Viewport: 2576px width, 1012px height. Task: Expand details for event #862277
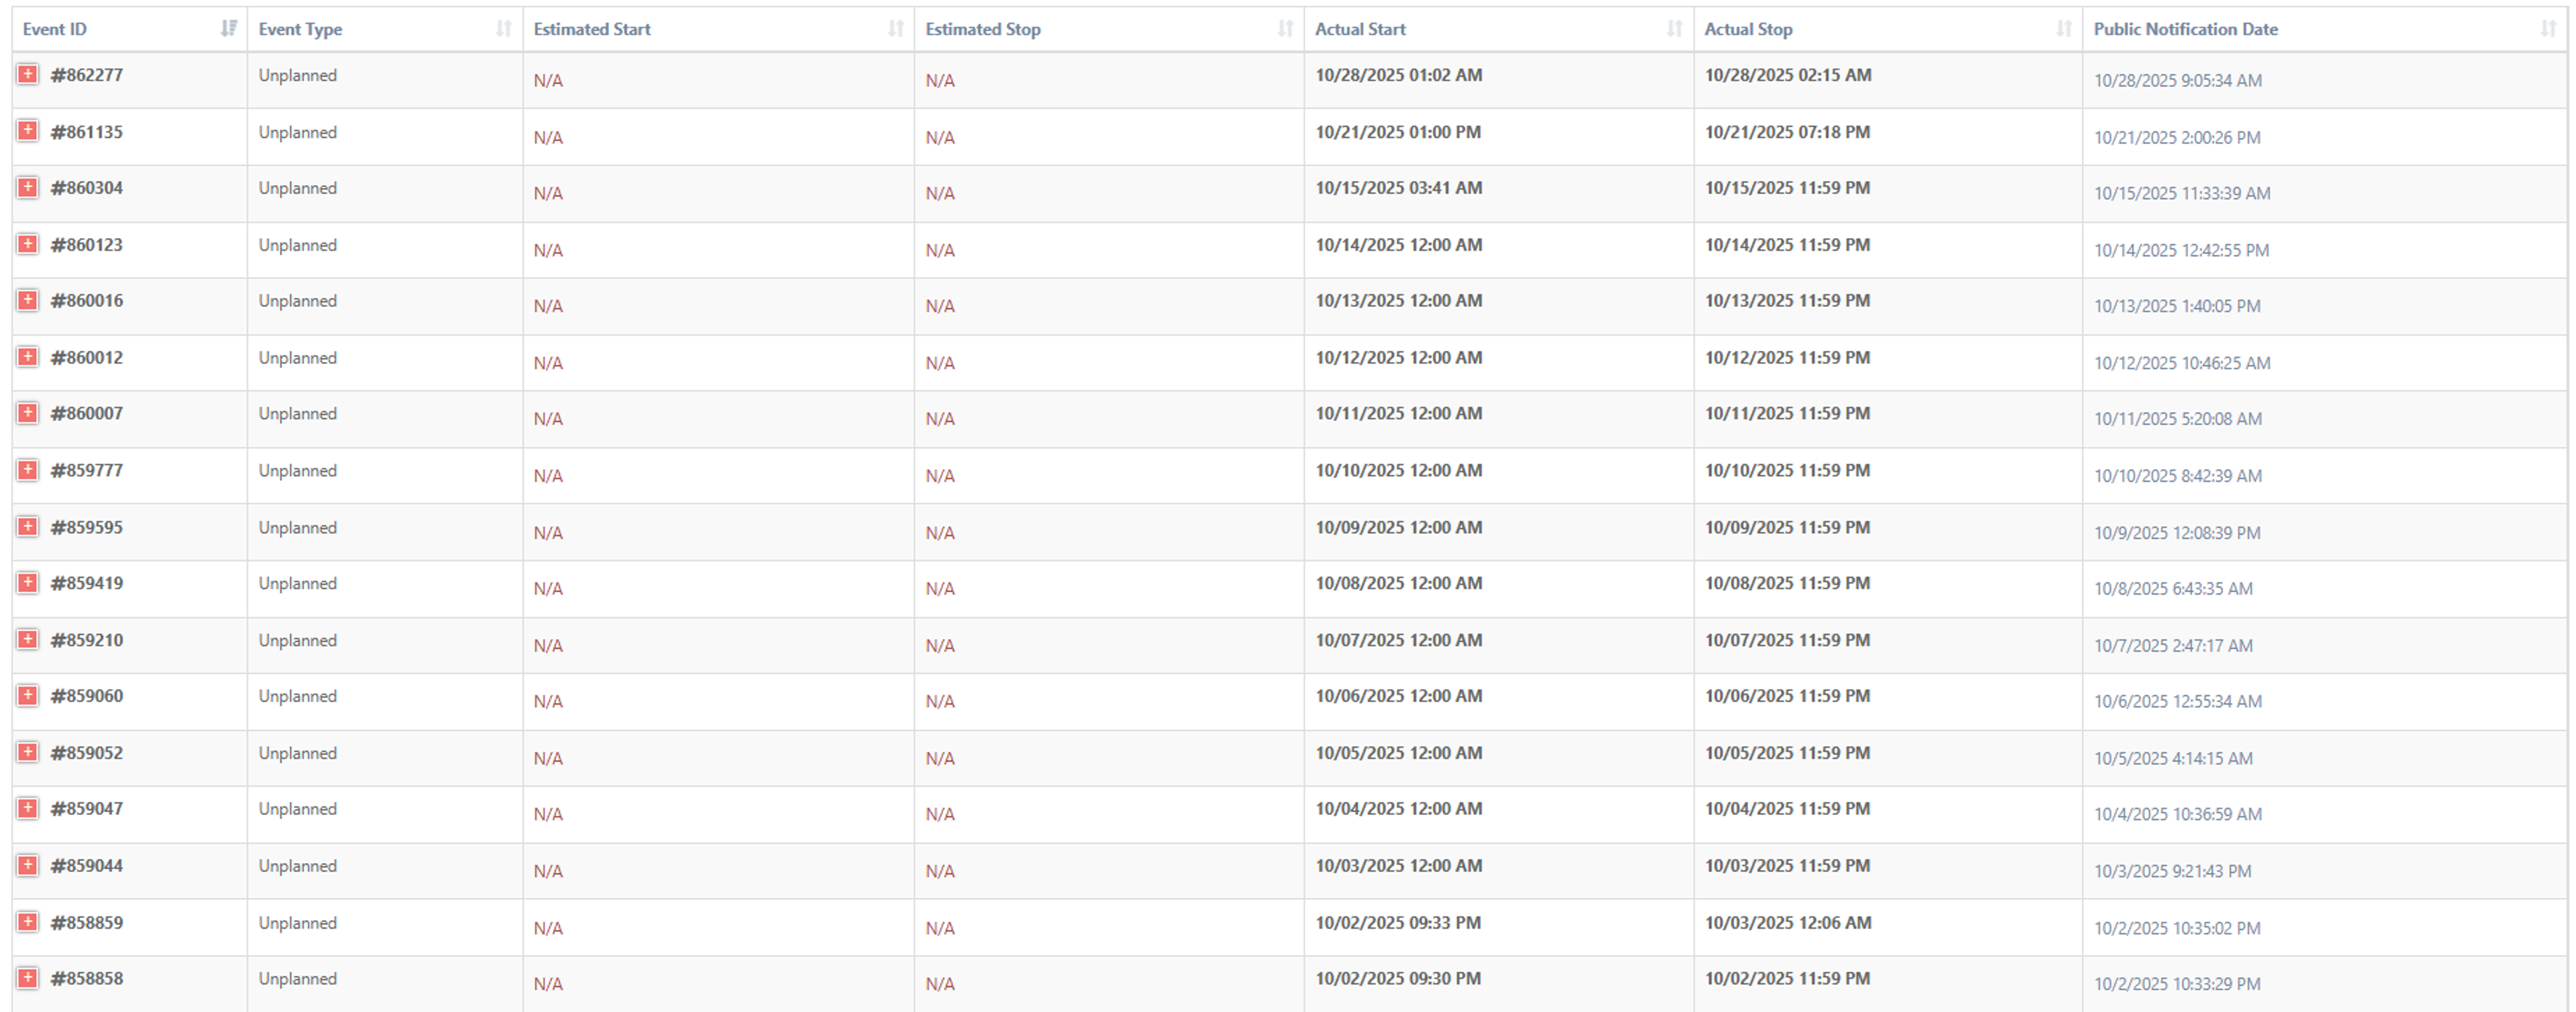tap(28, 74)
